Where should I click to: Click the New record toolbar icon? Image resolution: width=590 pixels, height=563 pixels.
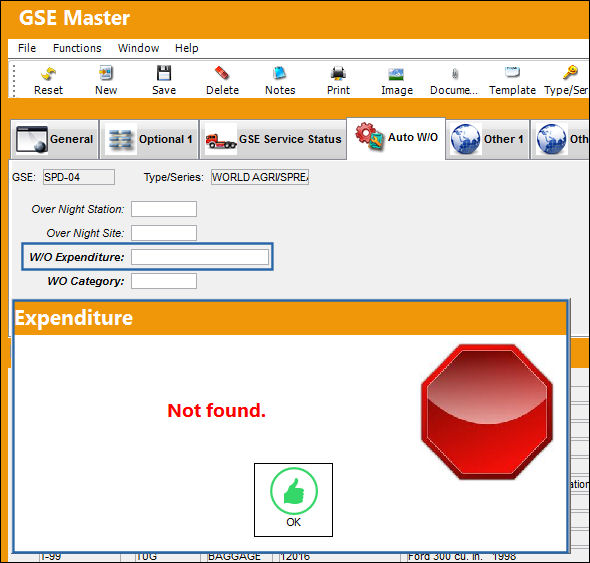click(106, 80)
